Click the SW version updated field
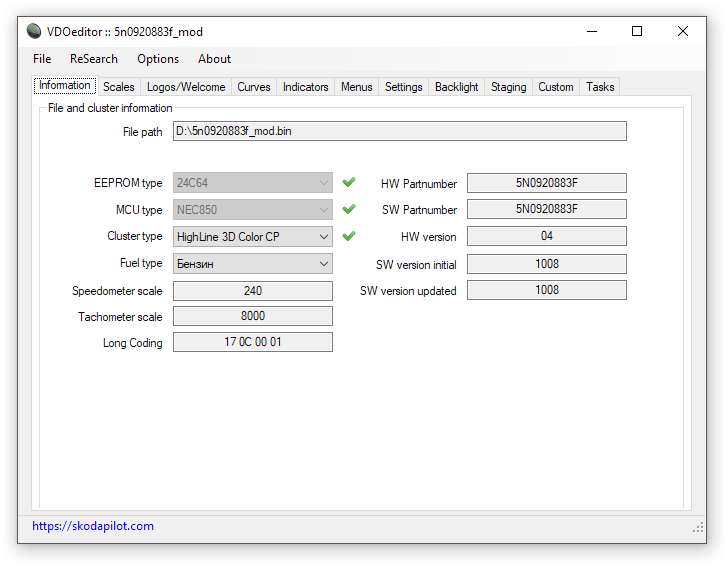 [x=546, y=290]
